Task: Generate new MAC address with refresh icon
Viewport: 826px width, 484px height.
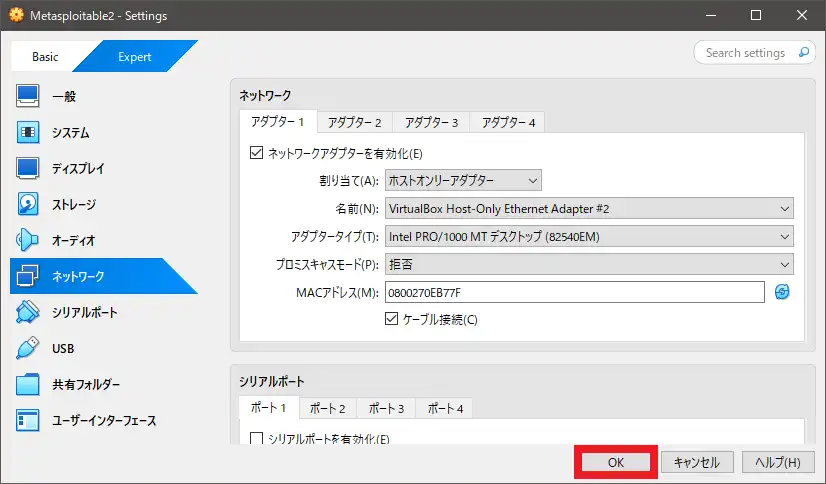Action: tap(782, 292)
